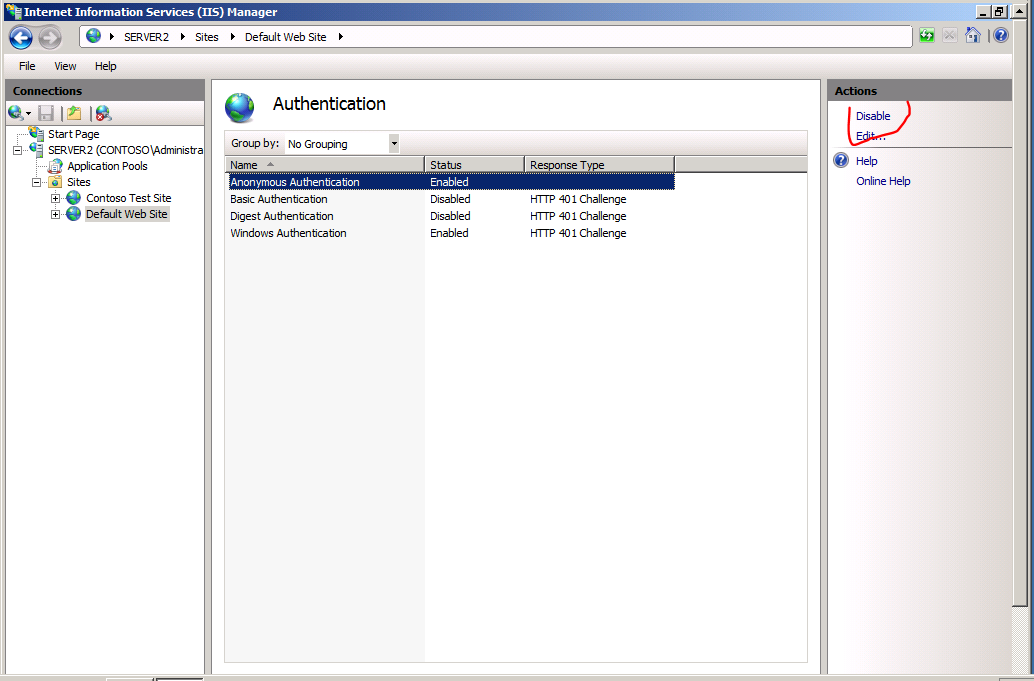Click Disable in Actions pane
Screen dimensions: 1034x681
pos(873,116)
